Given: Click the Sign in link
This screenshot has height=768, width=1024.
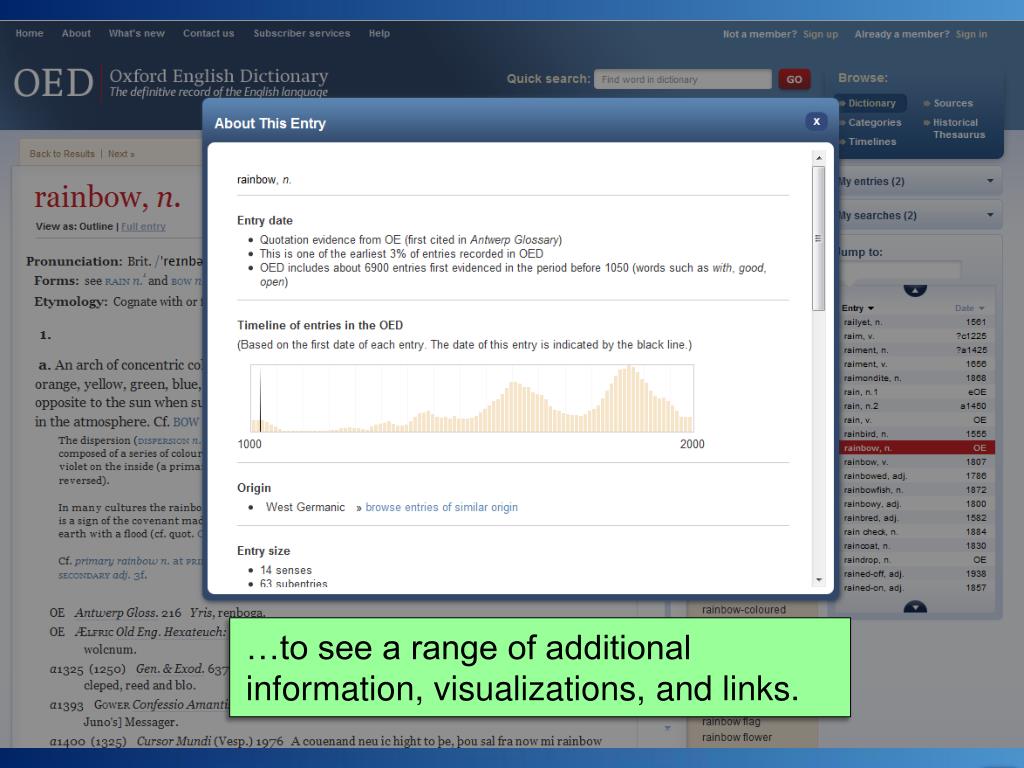Looking at the screenshot, I should coord(971,34).
